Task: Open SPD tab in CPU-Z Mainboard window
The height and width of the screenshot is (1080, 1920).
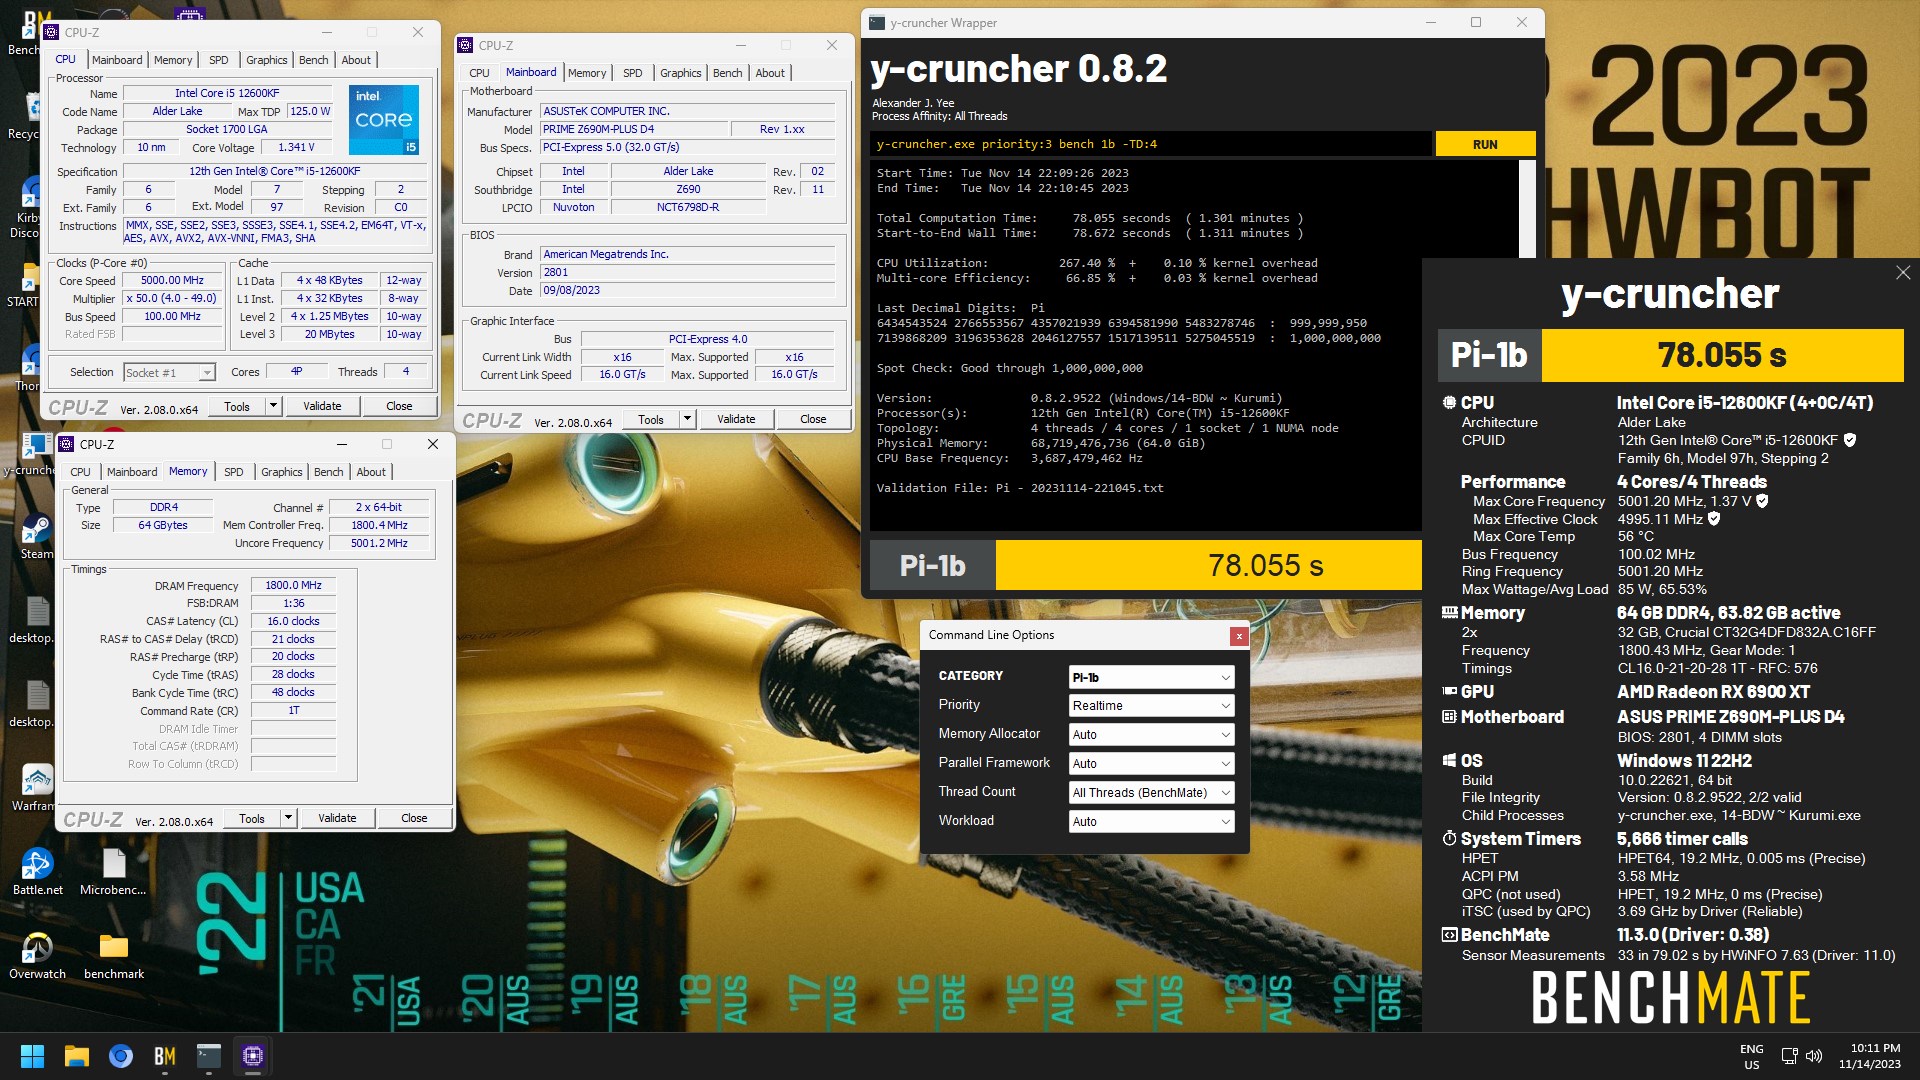Action: [x=632, y=73]
